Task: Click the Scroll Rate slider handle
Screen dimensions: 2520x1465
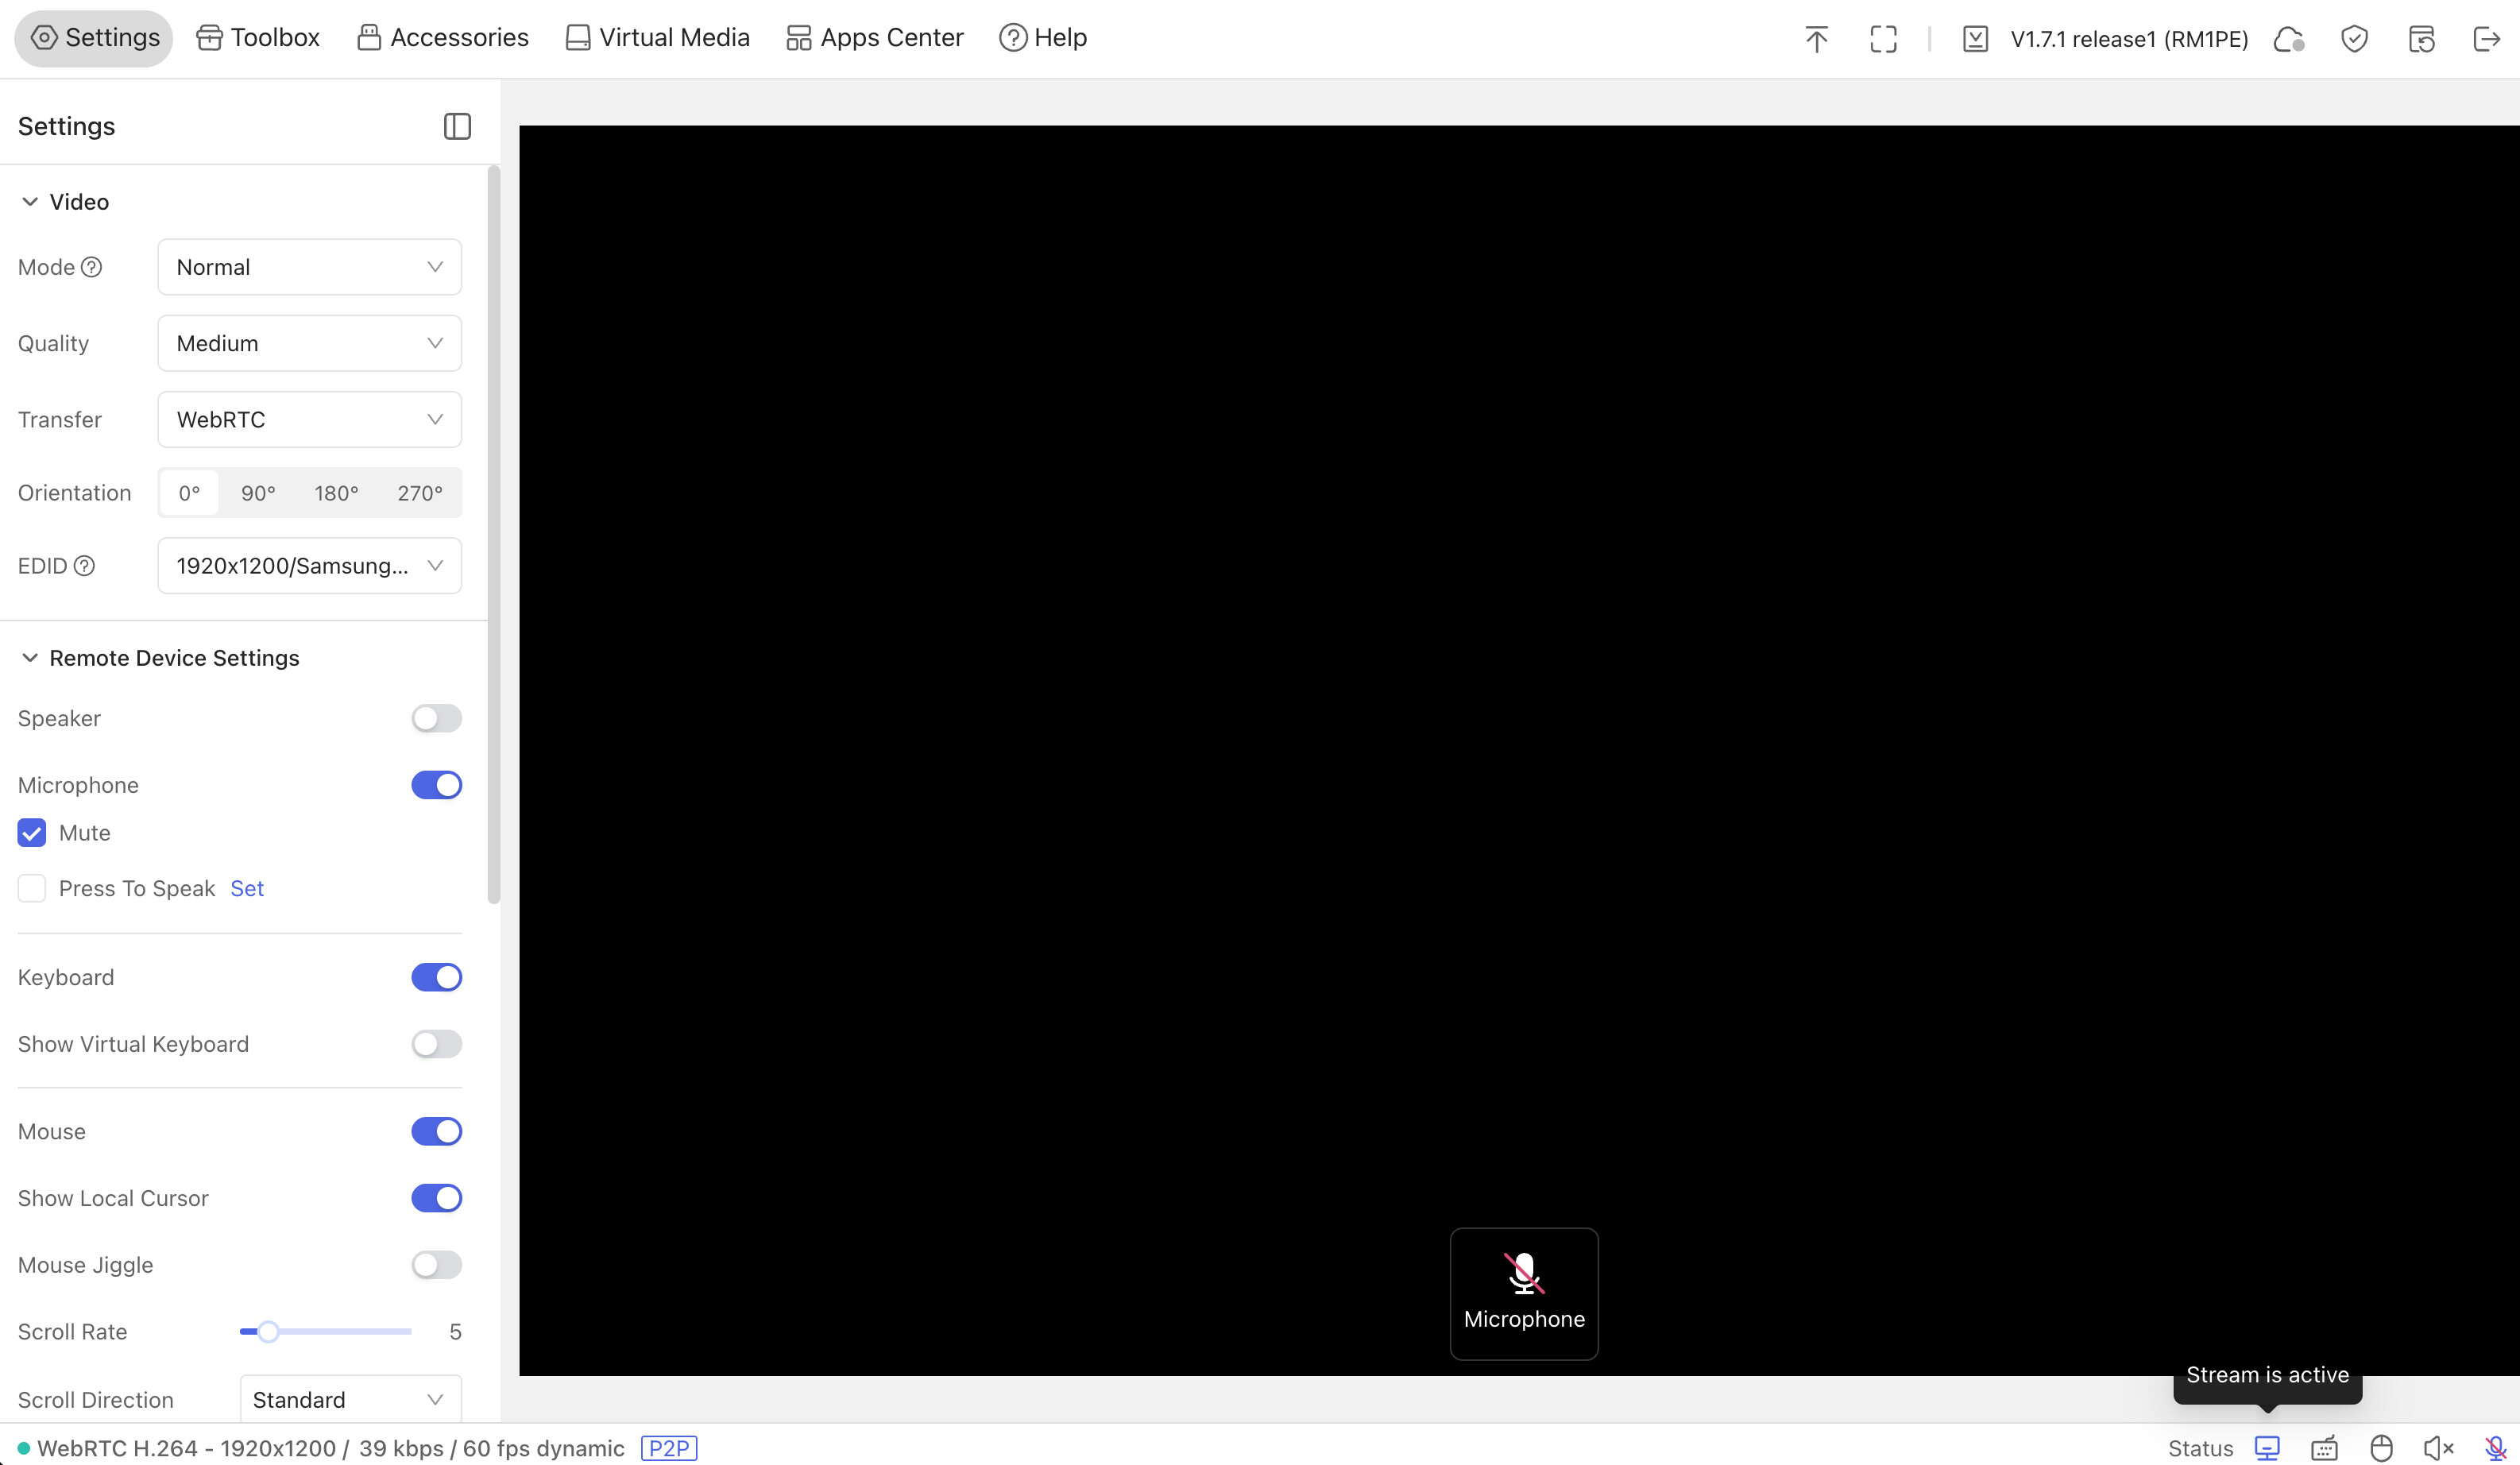Action: (x=267, y=1332)
